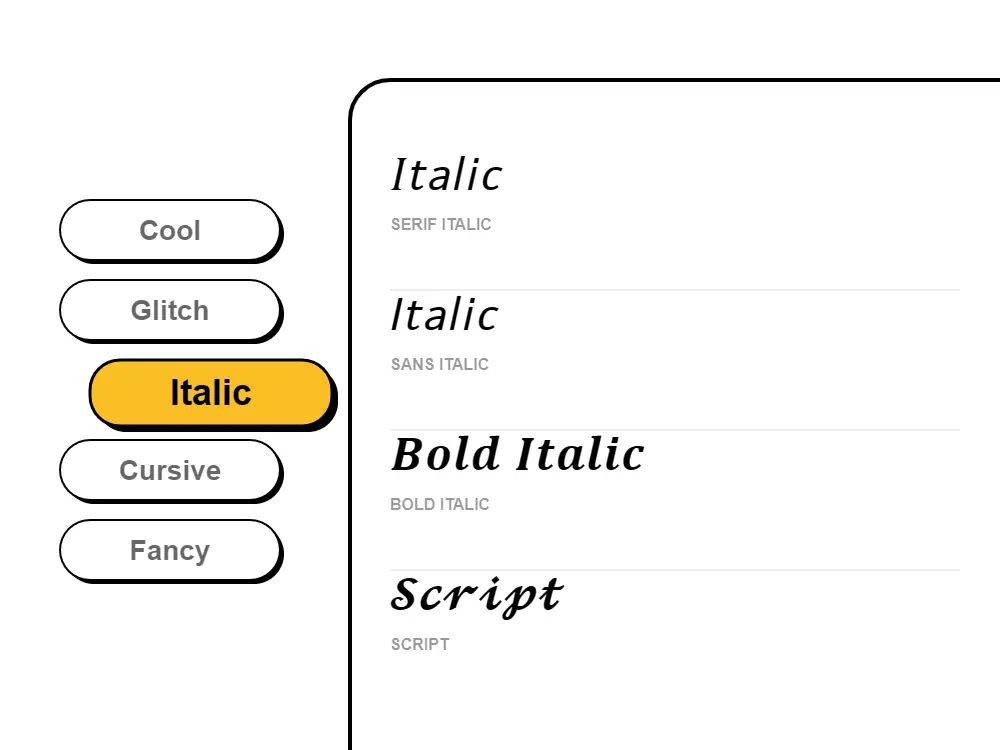Image resolution: width=1000 pixels, height=750 pixels.
Task: Show the Fancy fonts list
Action: [171, 550]
